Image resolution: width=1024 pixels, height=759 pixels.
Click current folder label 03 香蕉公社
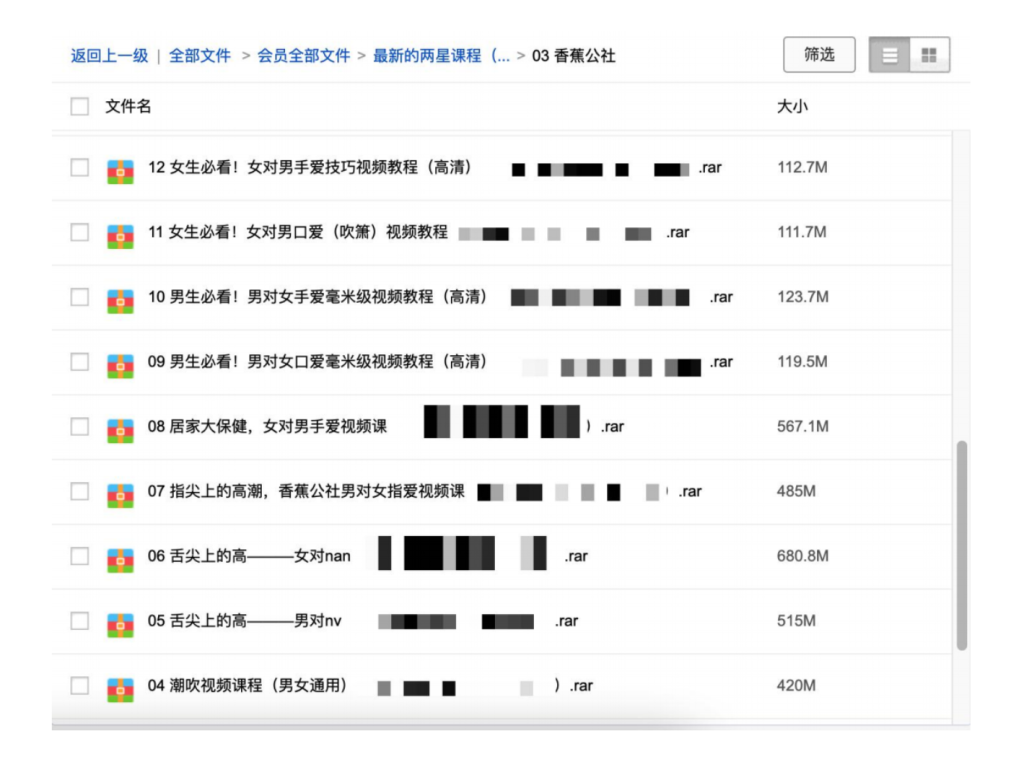[573, 56]
